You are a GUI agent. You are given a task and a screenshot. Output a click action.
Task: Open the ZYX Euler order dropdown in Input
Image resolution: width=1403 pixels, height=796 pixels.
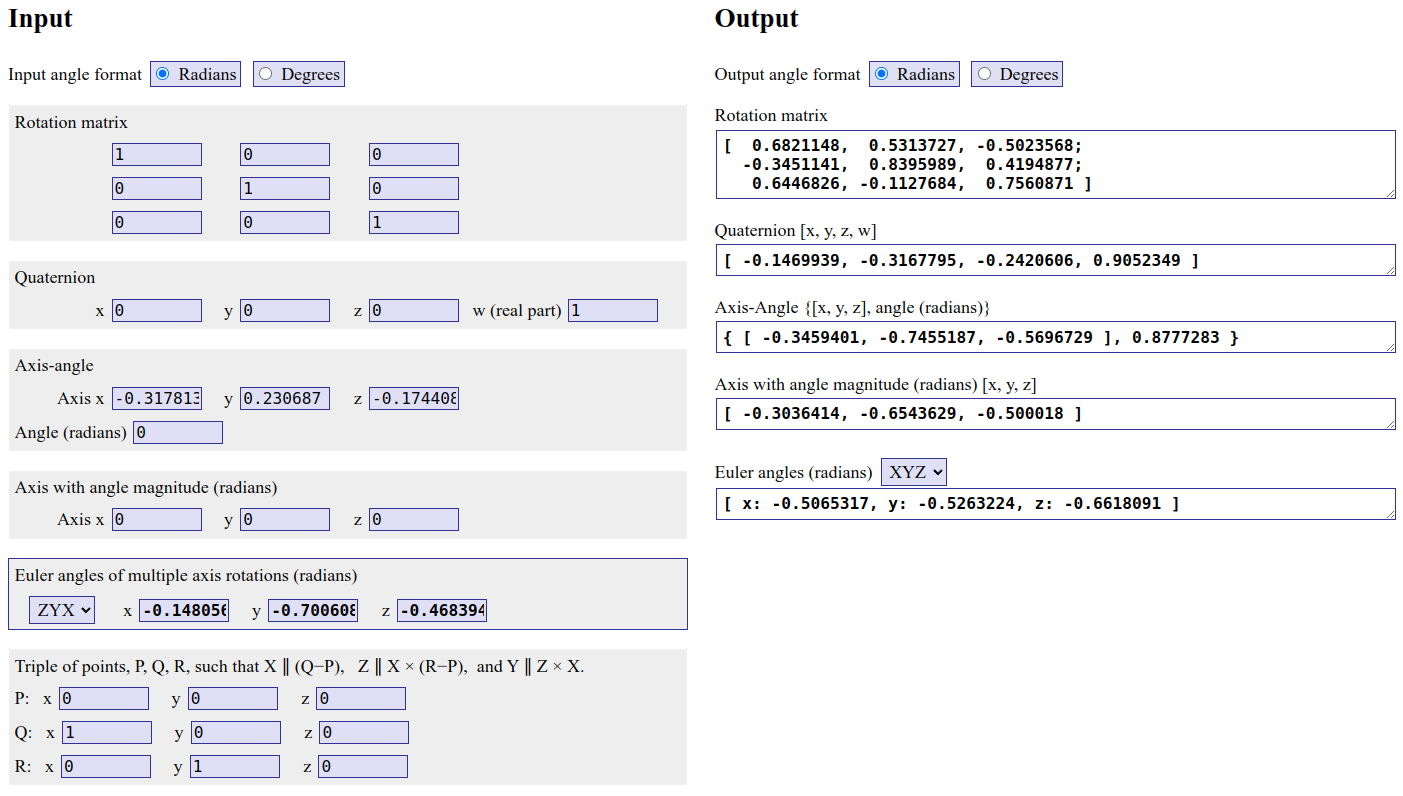coord(62,610)
